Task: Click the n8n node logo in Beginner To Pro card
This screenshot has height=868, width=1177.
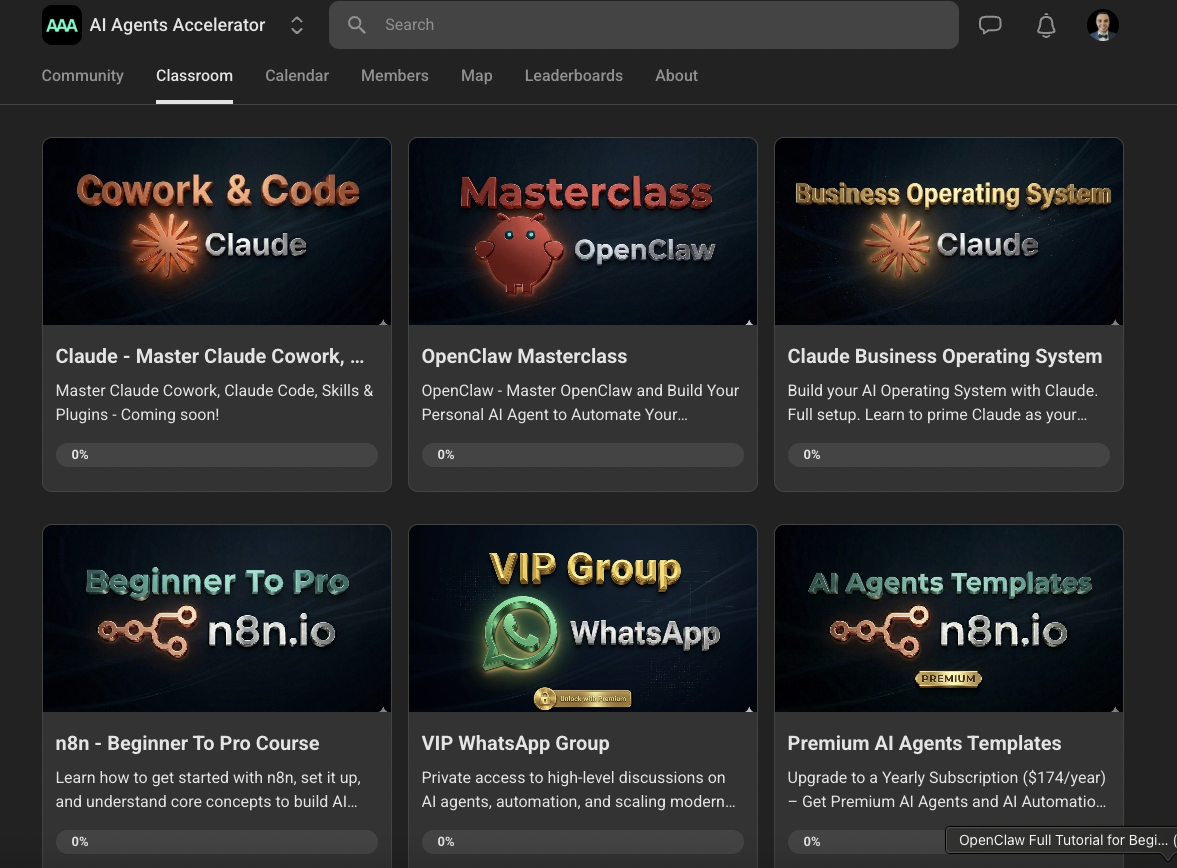Action: click(x=148, y=631)
